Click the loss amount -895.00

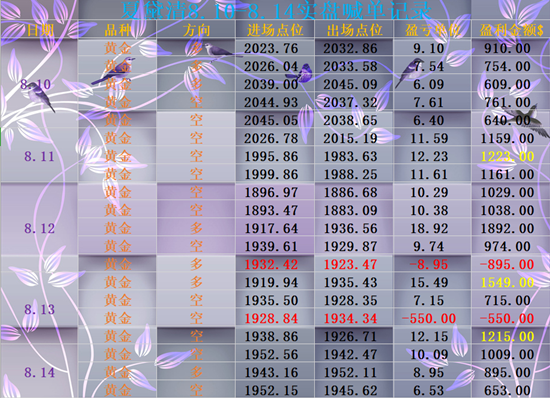507,264
